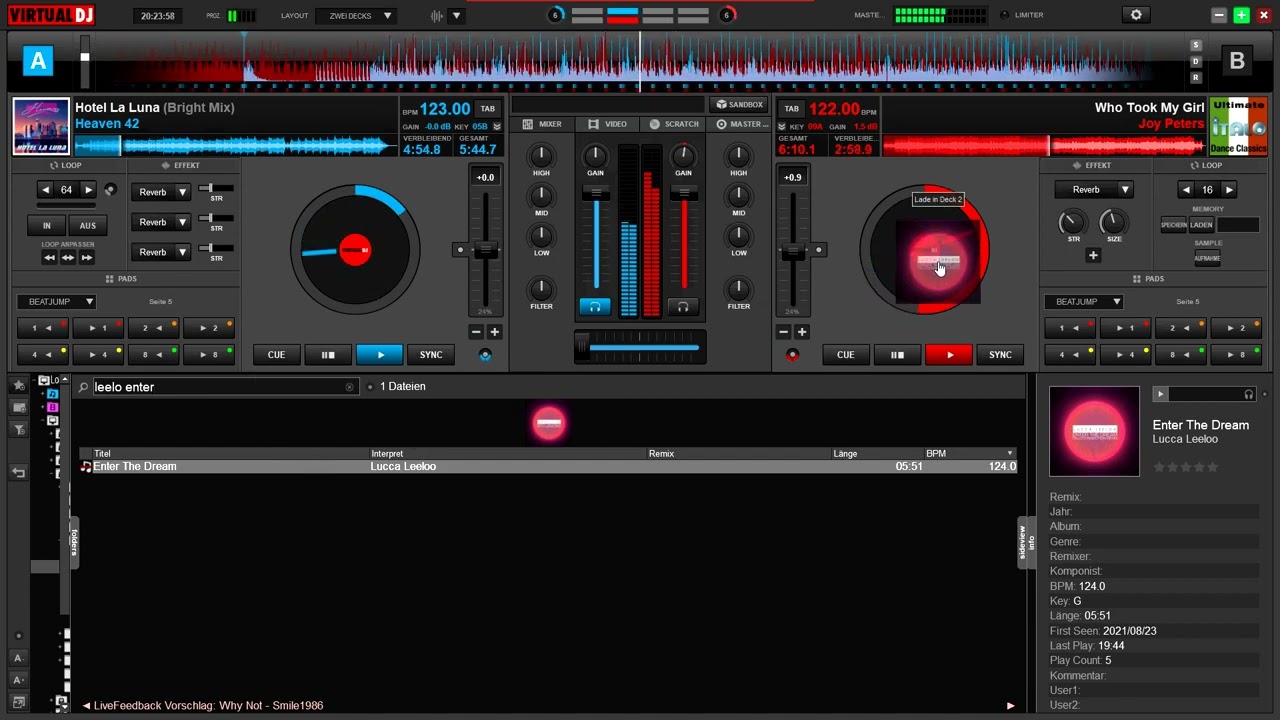The width and height of the screenshot is (1280, 720).
Task: Click left deck SYNC button
Action: point(431,355)
